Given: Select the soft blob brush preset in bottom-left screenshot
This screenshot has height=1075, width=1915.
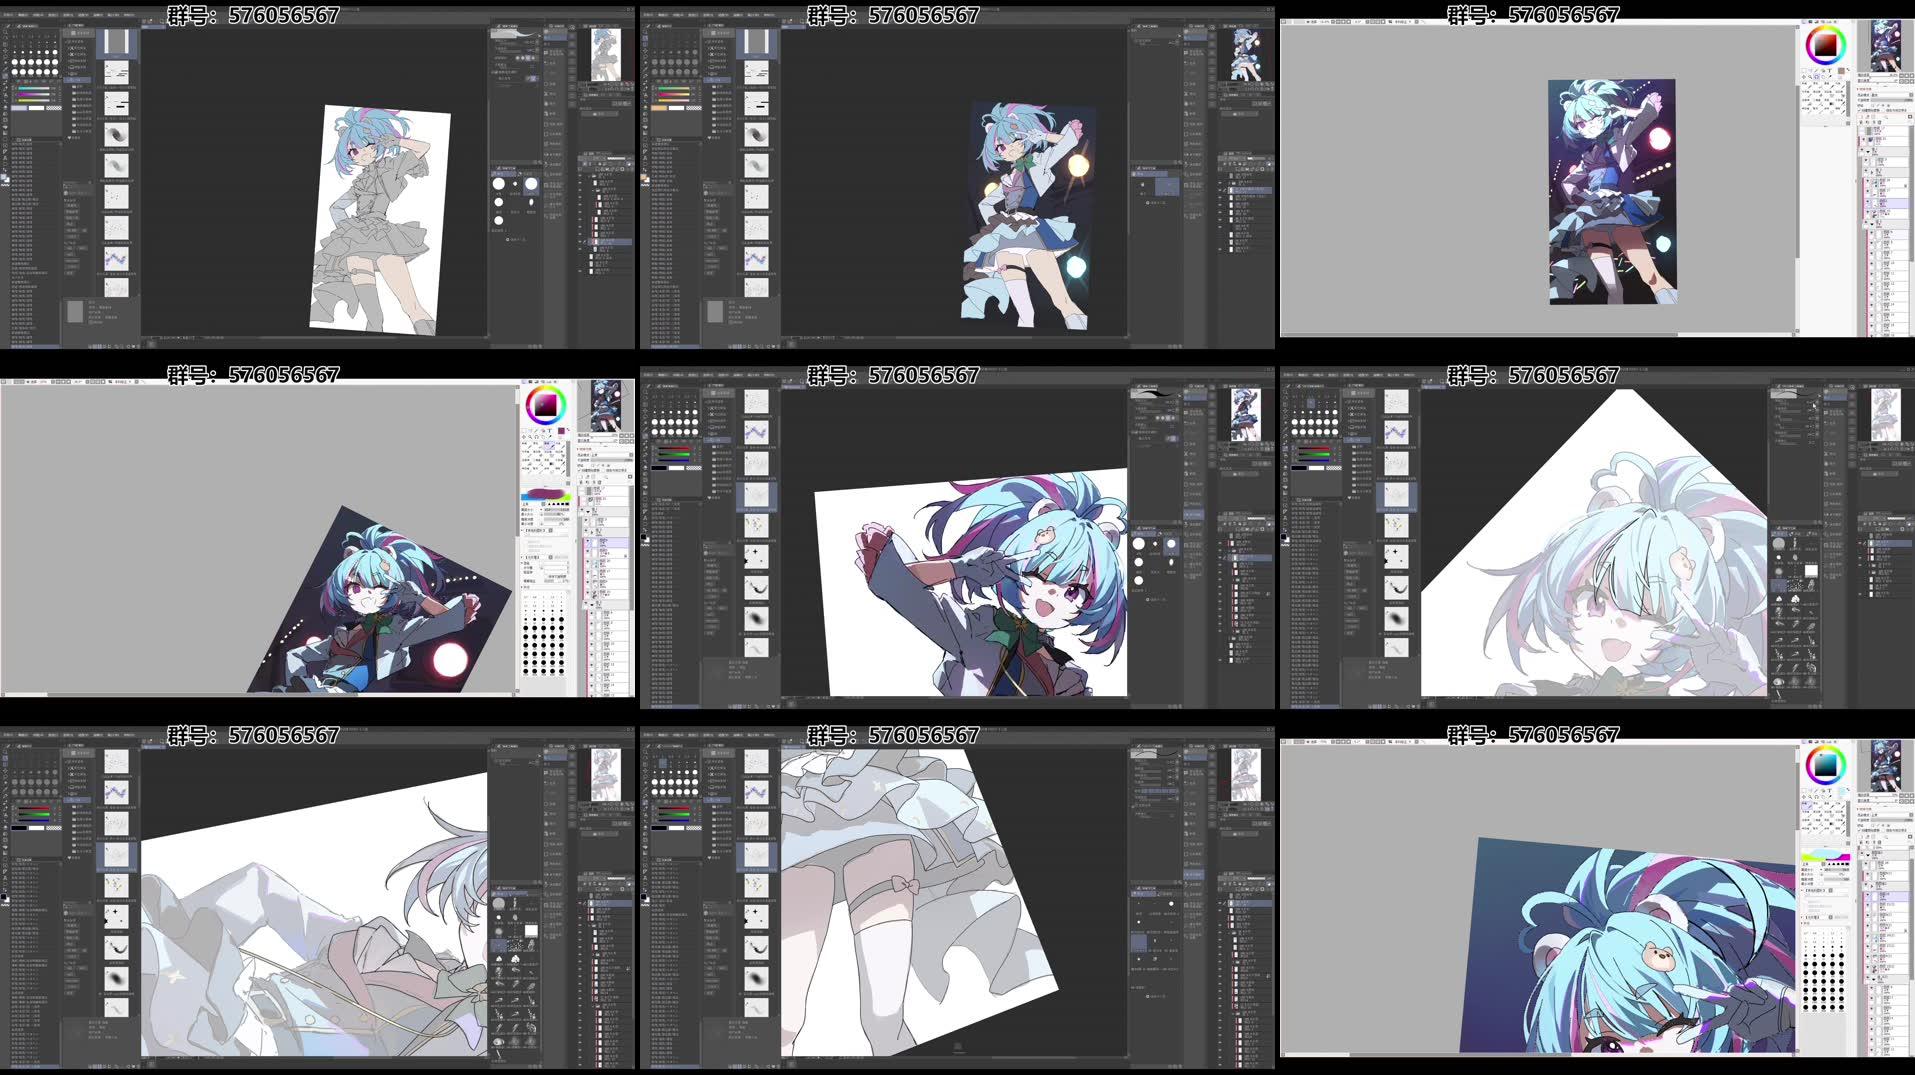Looking at the screenshot, I should pyautogui.click(x=117, y=978).
